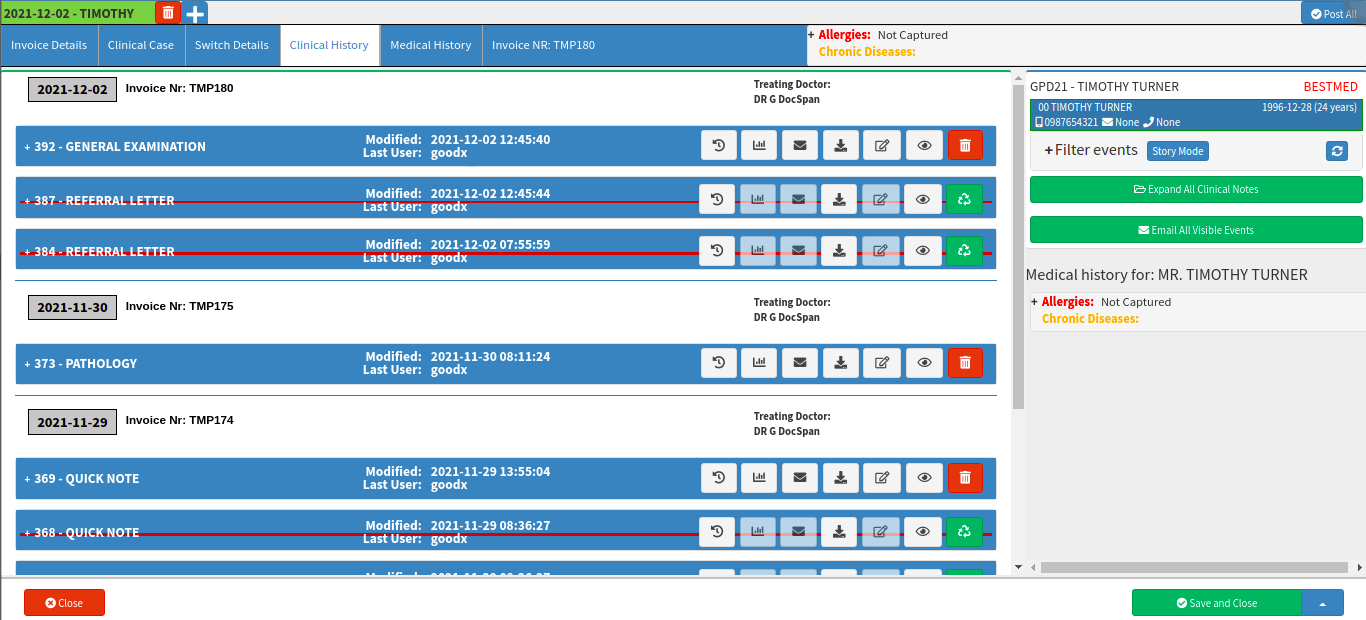
Task: Toggle Story Mode button
Action: pos(1177,151)
